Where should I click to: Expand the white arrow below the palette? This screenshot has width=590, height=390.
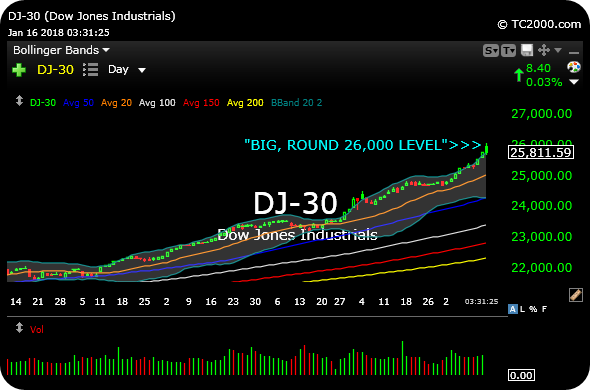point(574,82)
